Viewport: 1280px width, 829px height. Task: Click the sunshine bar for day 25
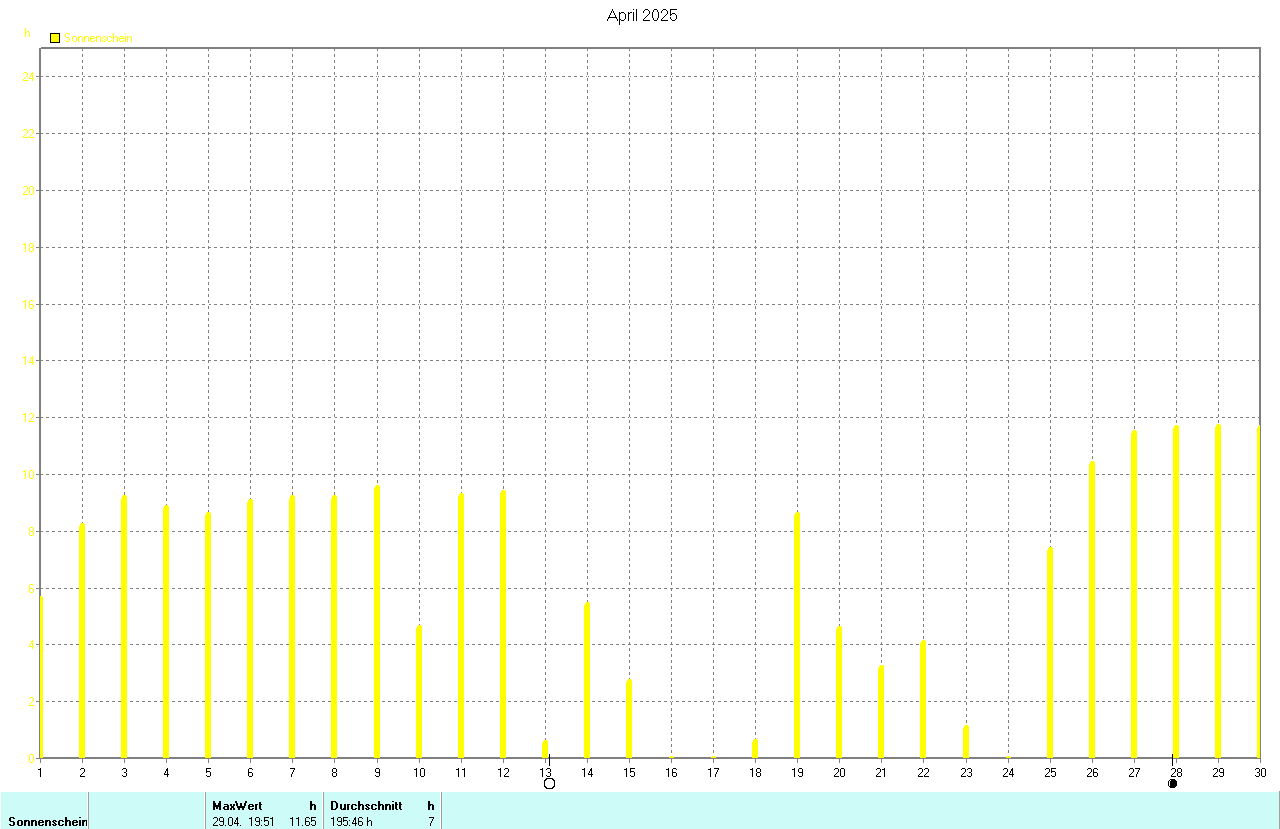click(x=1050, y=653)
